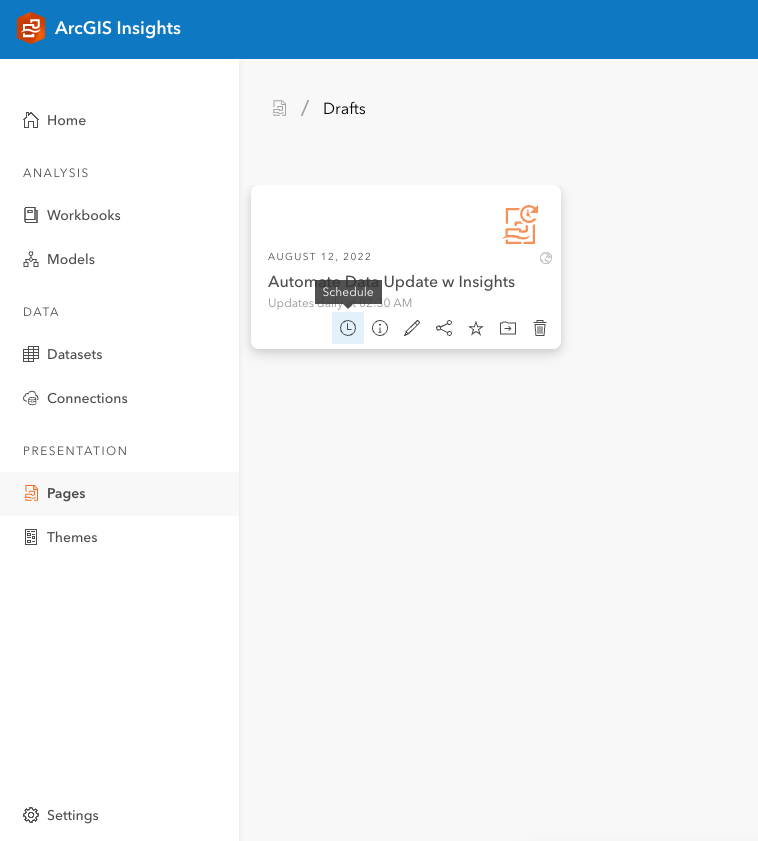Move the page using the folder icon
Screen dimensions: 758x841
[x=507, y=327]
